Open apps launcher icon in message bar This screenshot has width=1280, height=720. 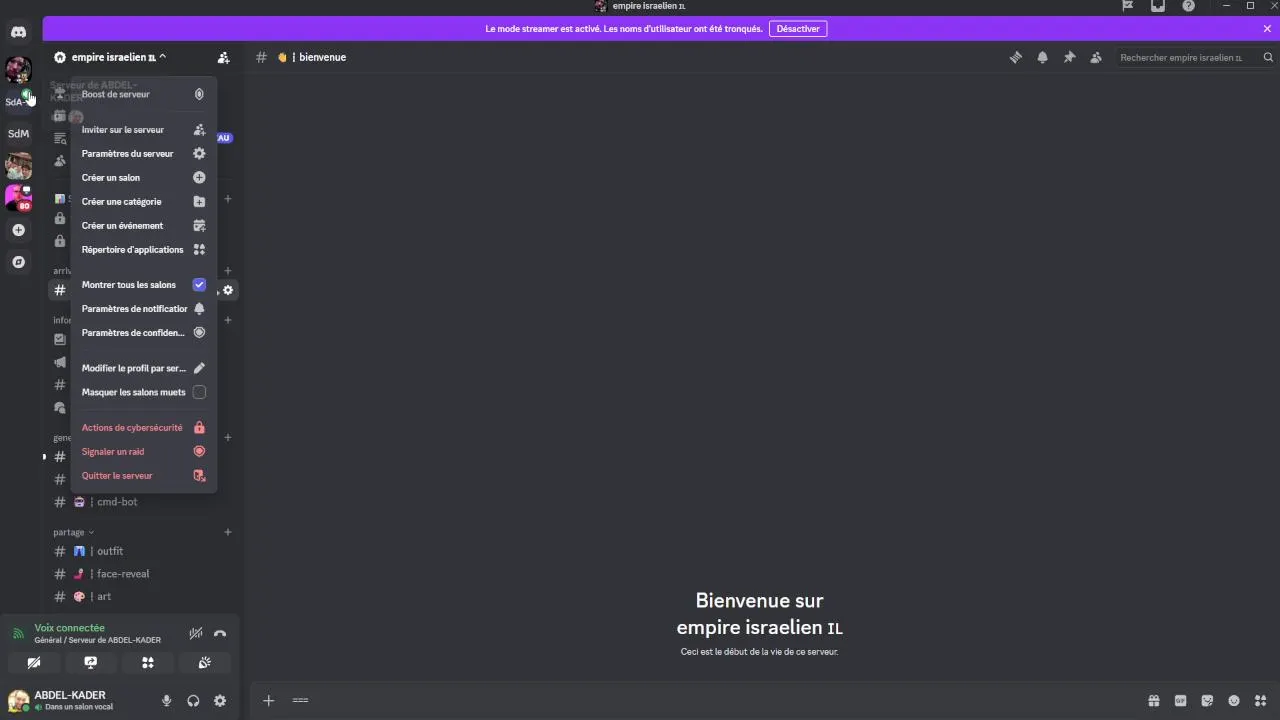point(1260,701)
